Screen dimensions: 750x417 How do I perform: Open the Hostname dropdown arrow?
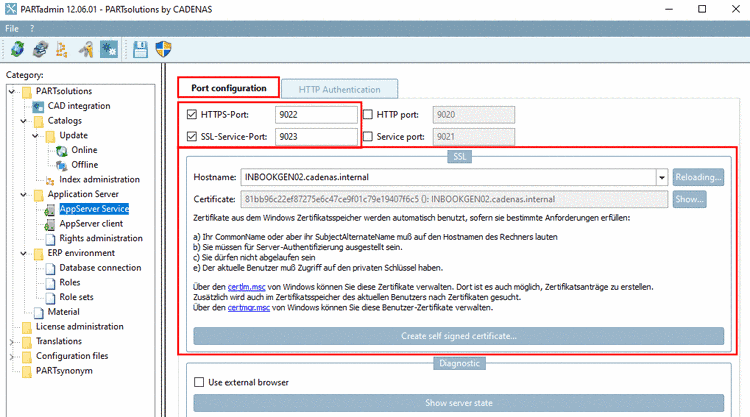pyautogui.click(x=662, y=177)
